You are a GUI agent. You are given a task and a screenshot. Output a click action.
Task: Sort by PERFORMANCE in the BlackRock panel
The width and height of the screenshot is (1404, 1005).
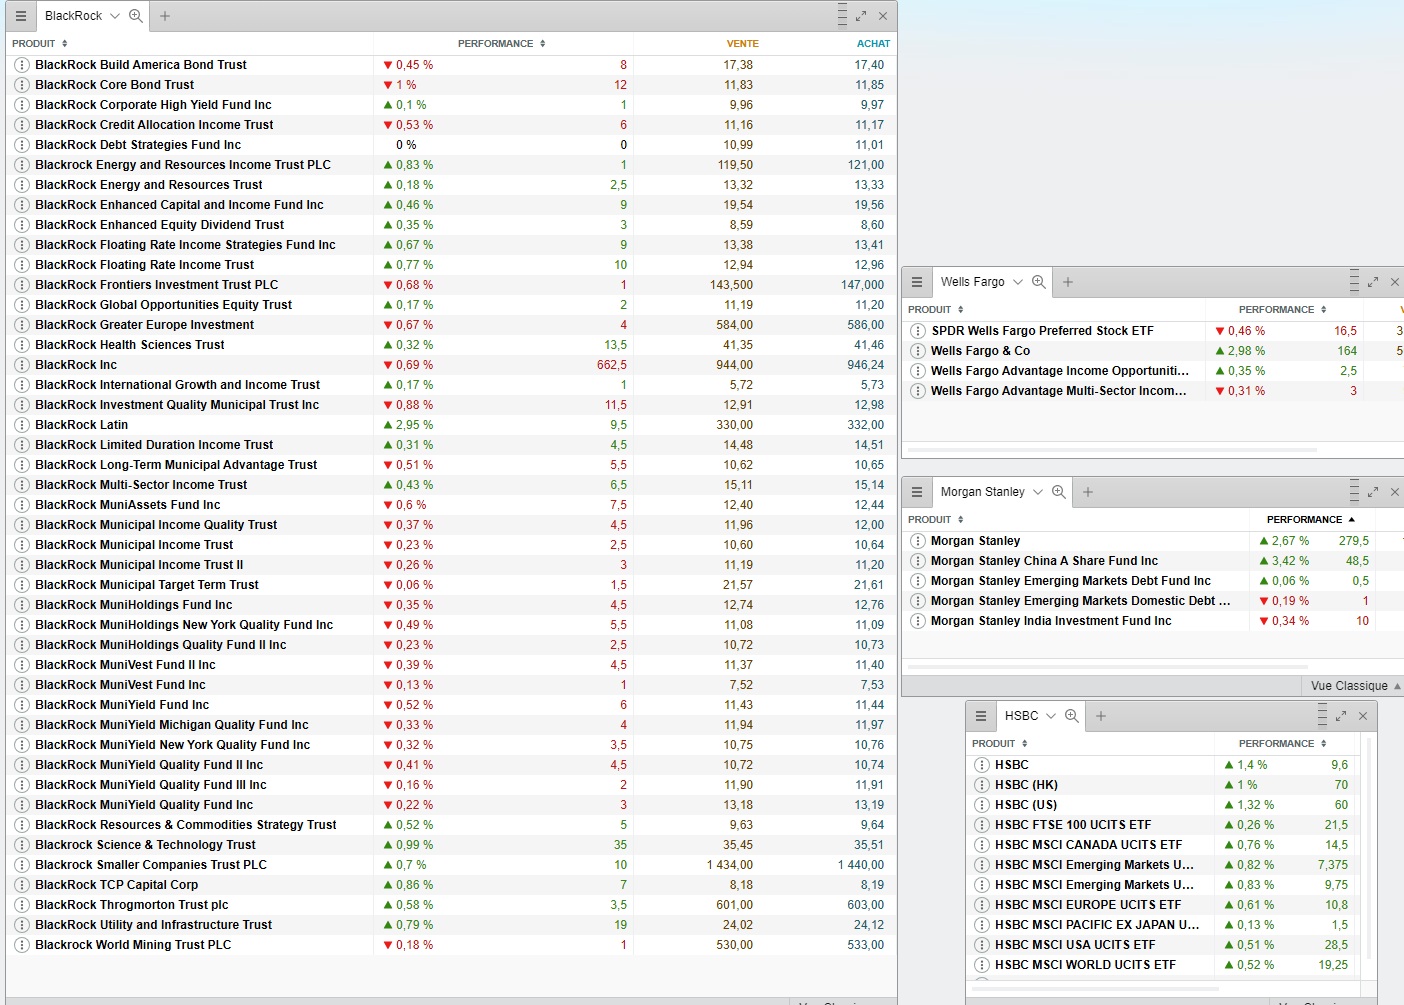[x=502, y=44]
